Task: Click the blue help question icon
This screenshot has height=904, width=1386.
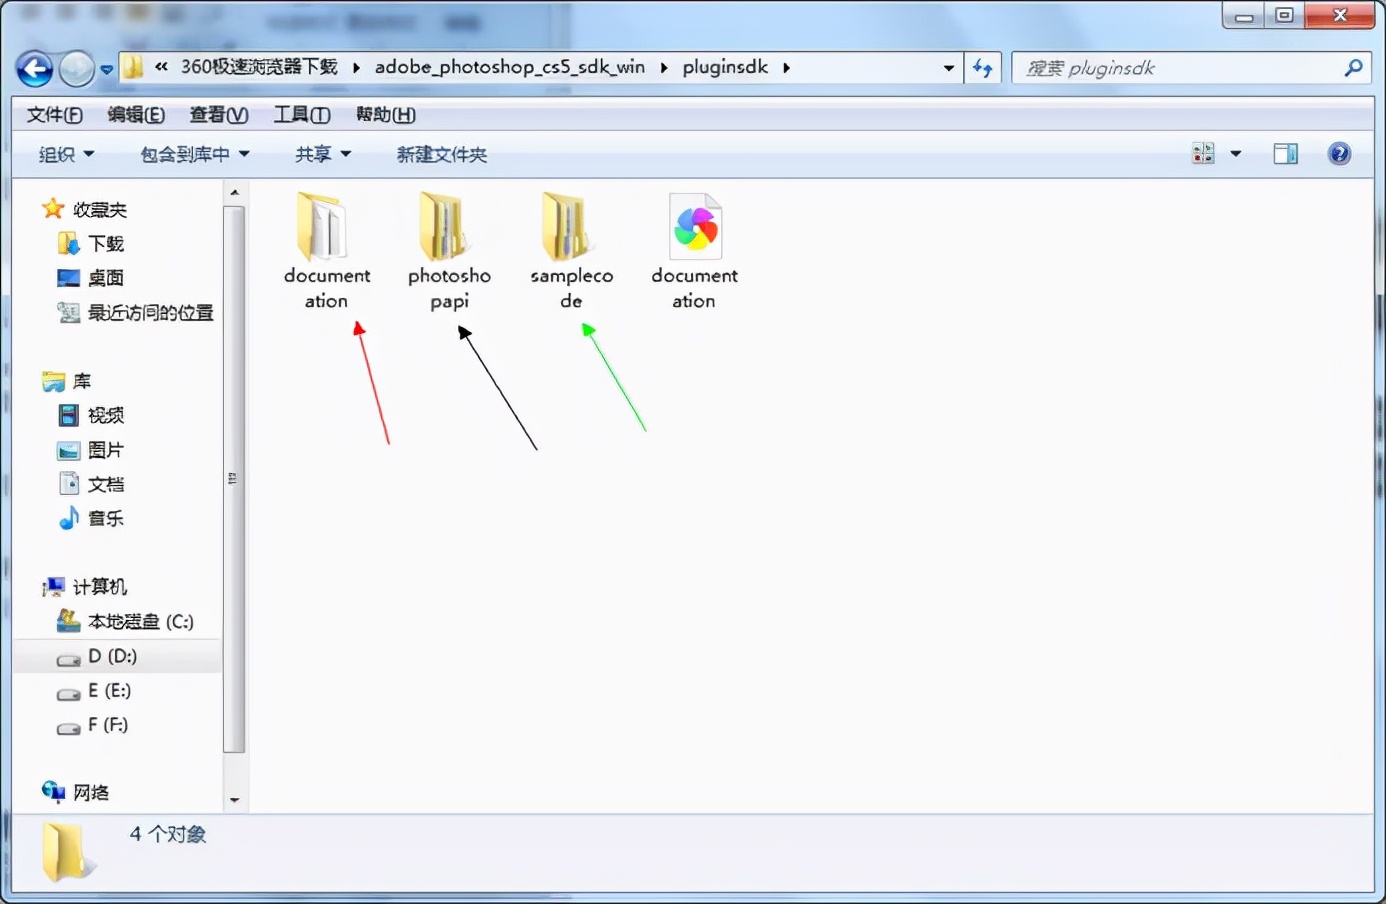Action: [1340, 154]
